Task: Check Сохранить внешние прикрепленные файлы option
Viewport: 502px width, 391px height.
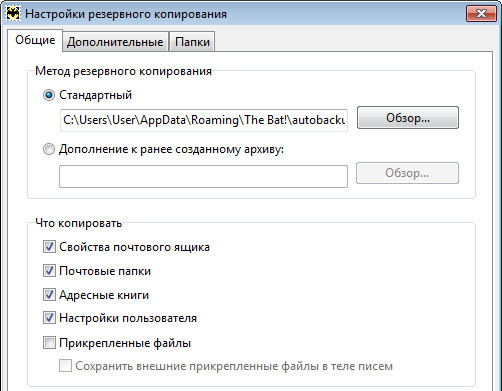Action: [x=65, y=366]
